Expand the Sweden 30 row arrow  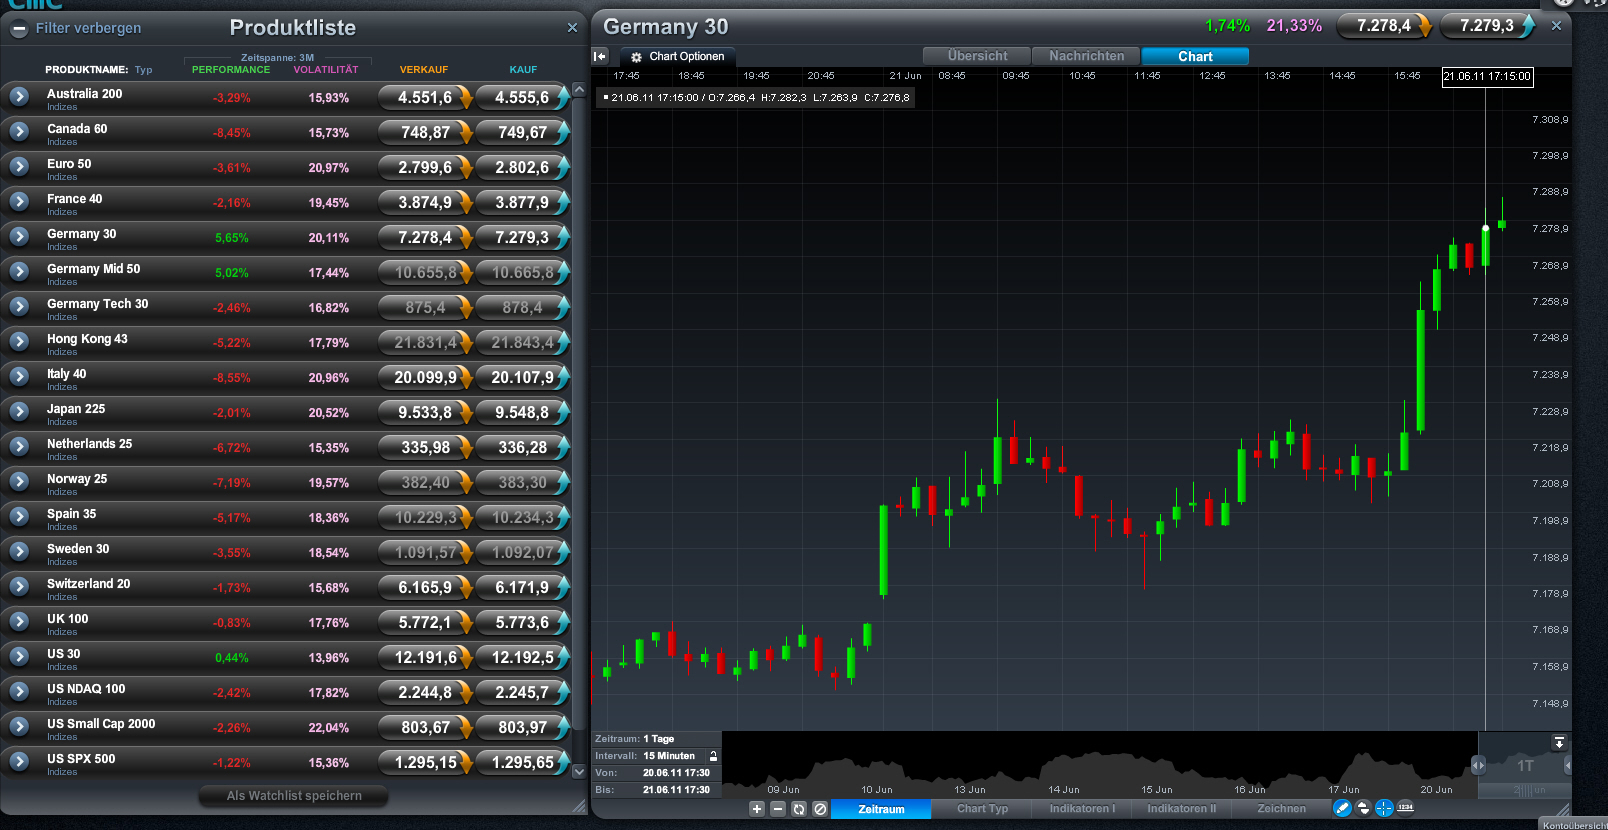[x=19, y=551]
